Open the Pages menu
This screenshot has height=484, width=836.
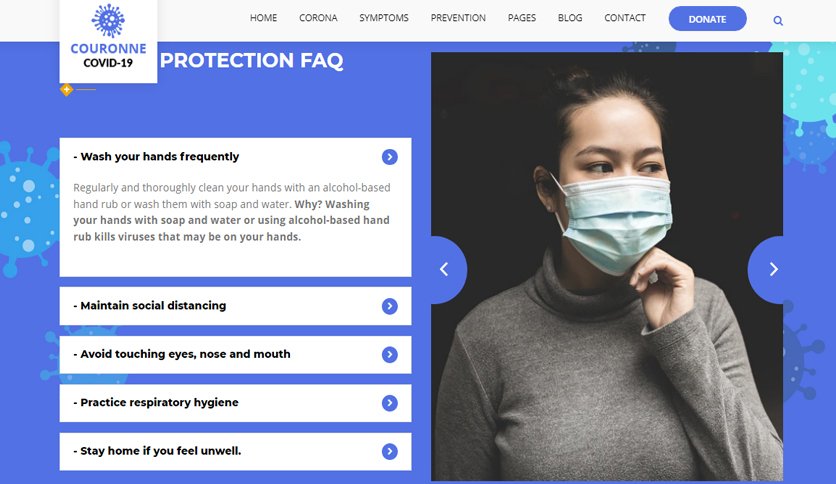522,18
